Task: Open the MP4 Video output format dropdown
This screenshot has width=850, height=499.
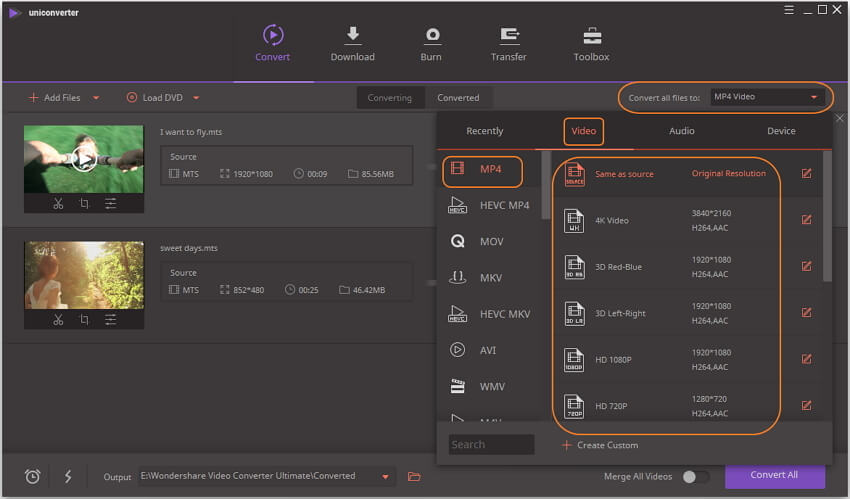Action: (x=767, y=97)
